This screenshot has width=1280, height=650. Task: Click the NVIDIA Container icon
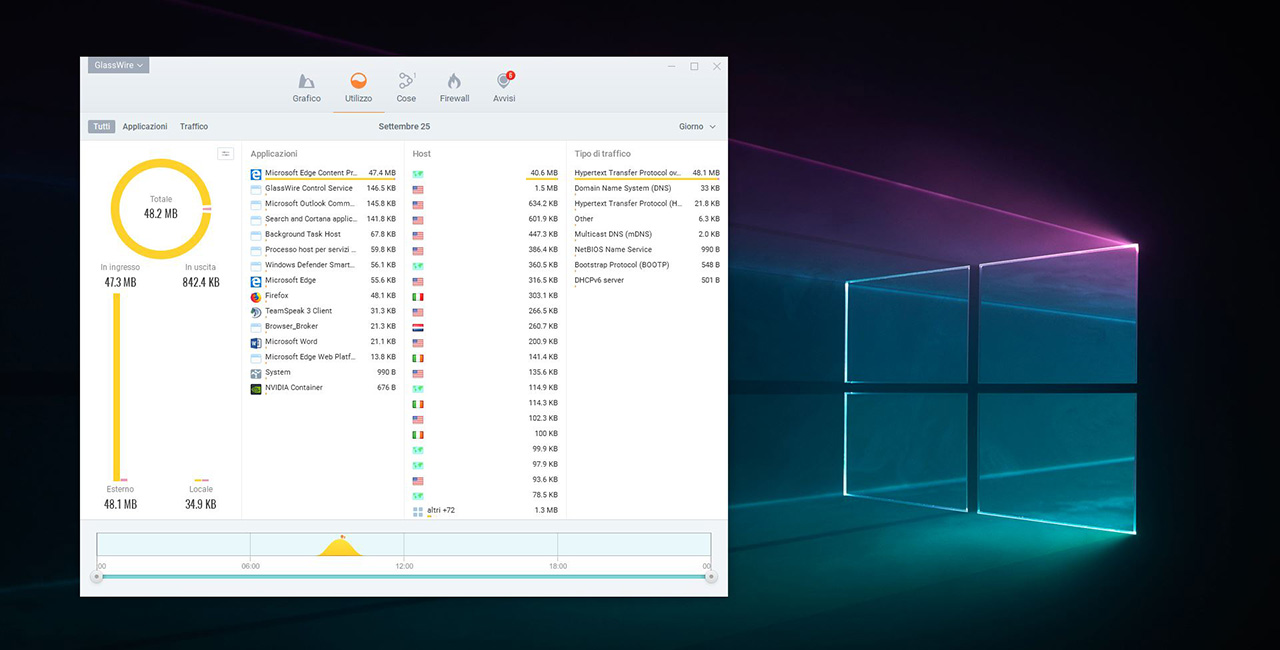[256, 388]
